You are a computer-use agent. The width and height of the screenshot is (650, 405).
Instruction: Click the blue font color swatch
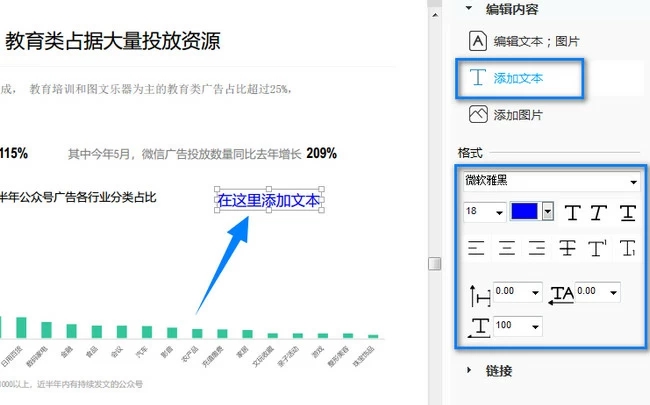tap(525, 212)
